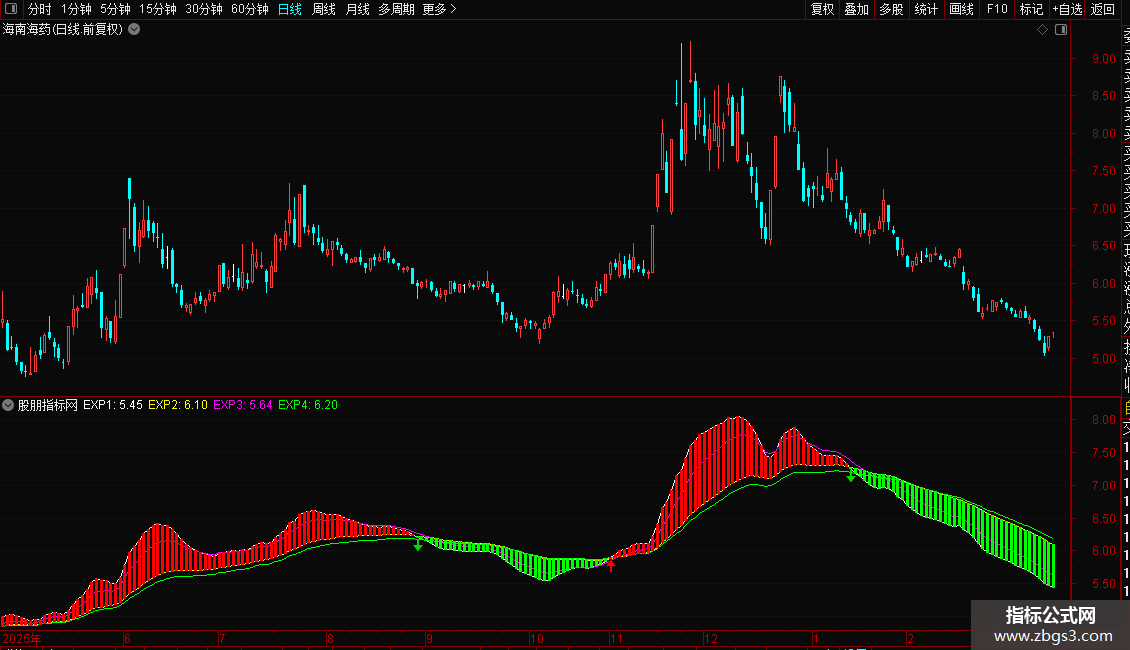Image resolution: width=1130 pixels, height=650 pixels.
Task: Click the month 6 time axis label
Action: point(128,638)
